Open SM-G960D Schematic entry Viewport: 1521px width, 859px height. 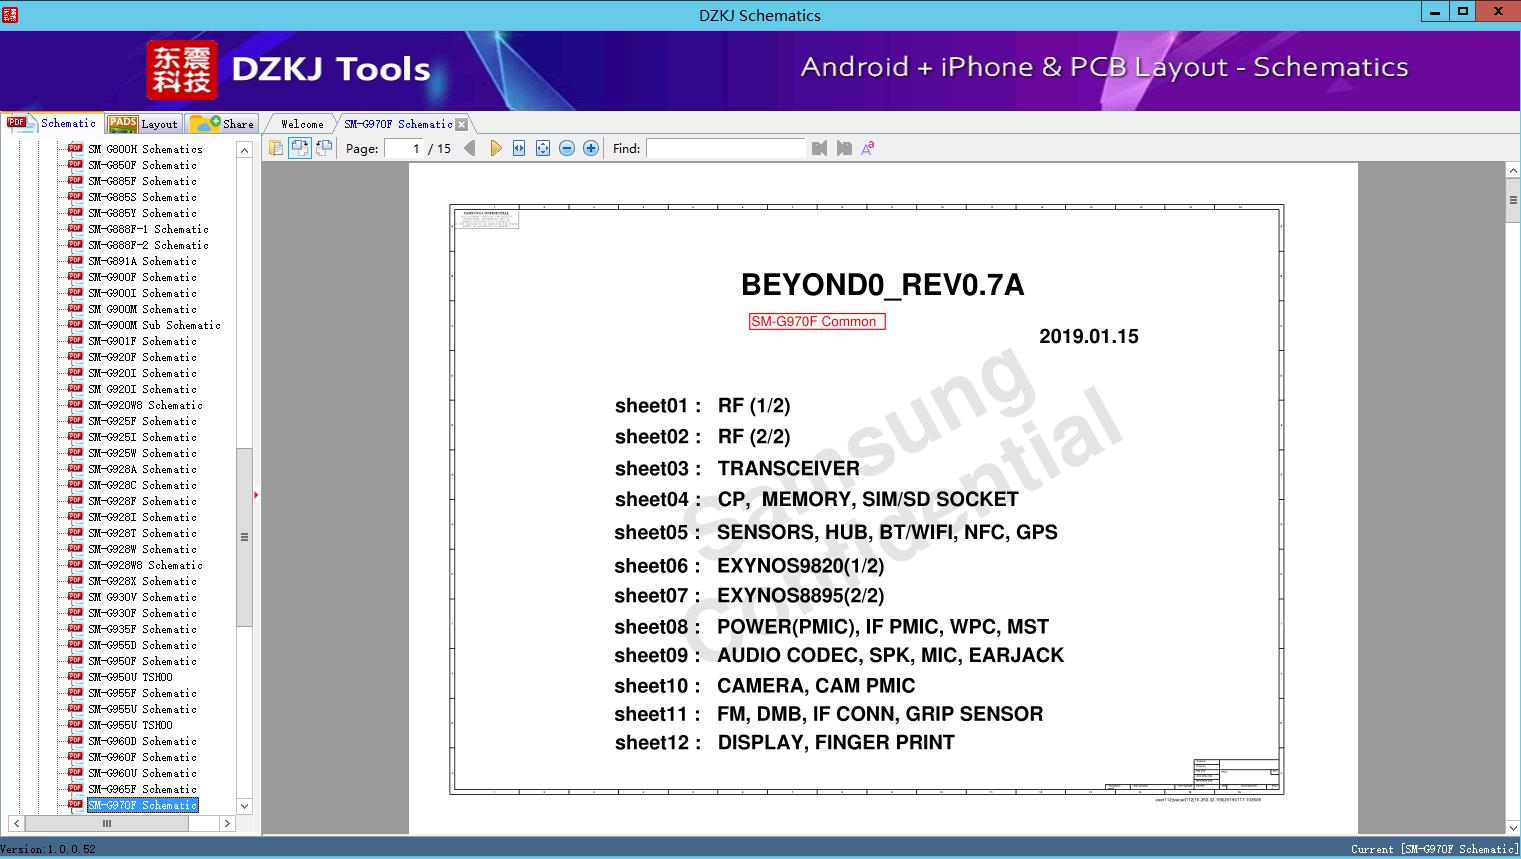pos(142,741)
